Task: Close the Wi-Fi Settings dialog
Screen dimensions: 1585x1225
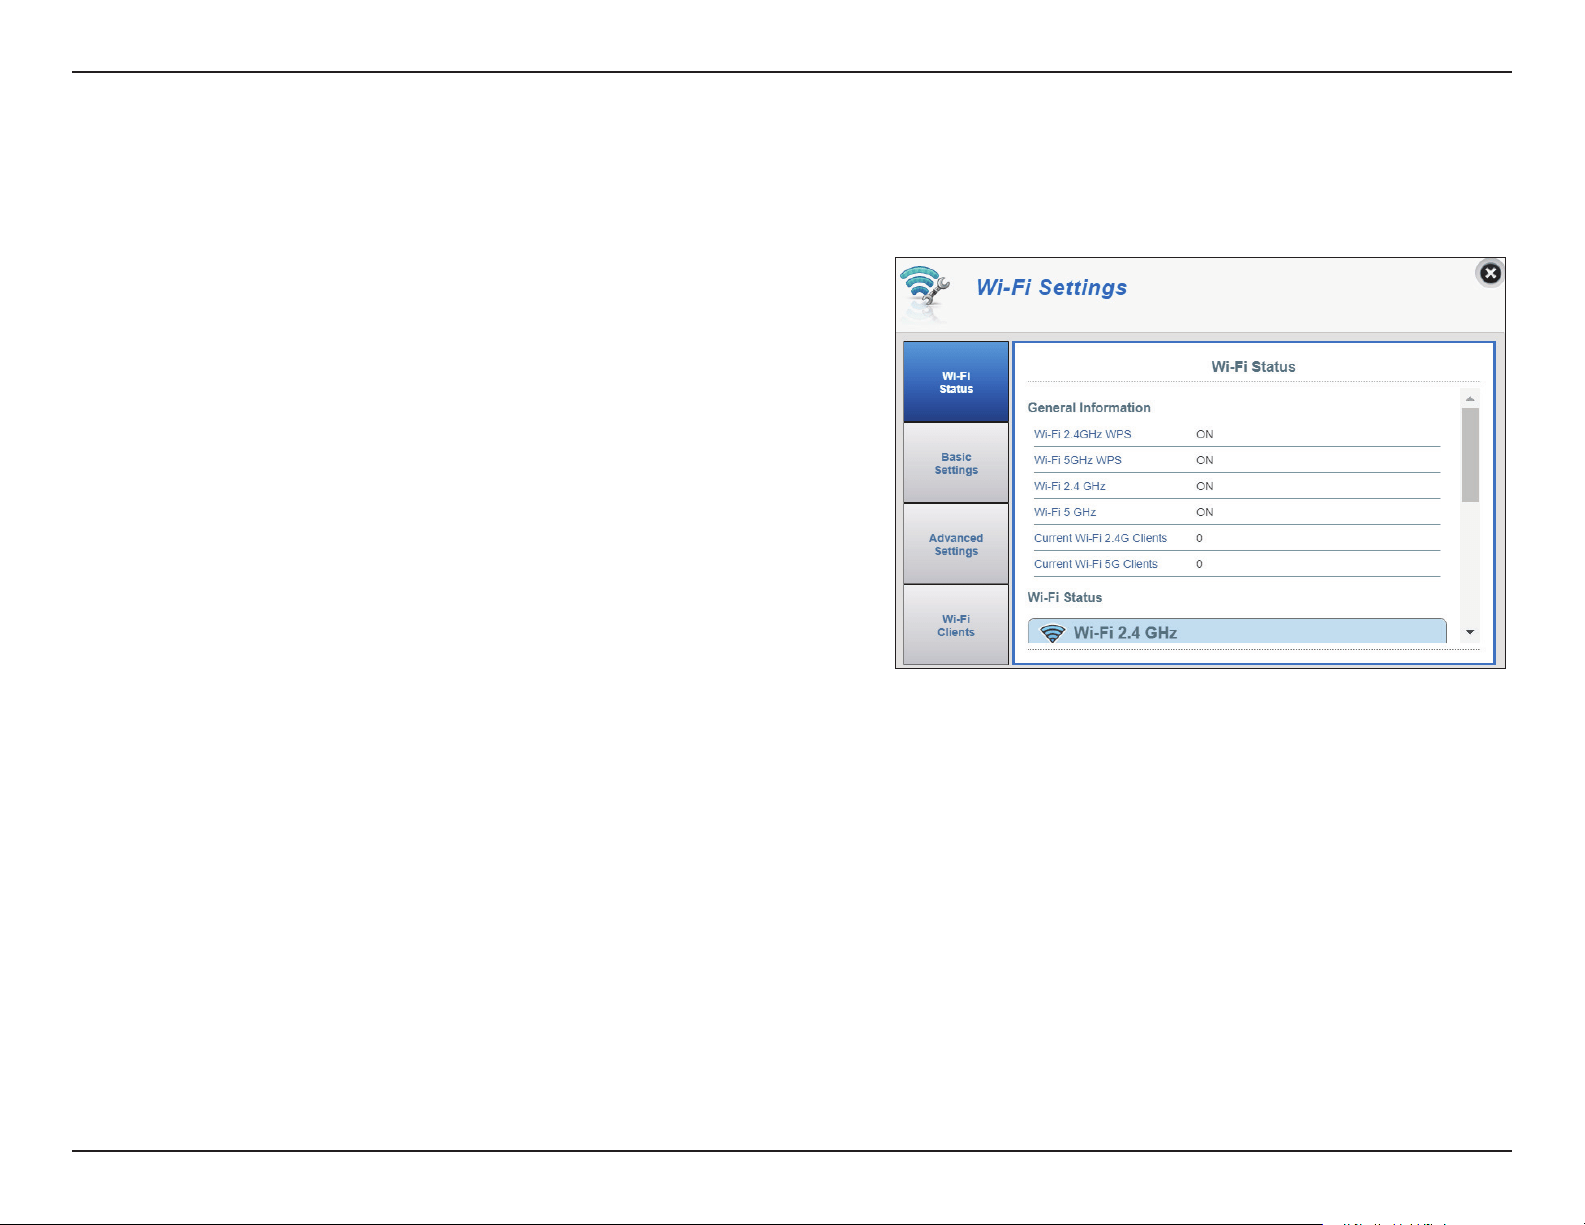Action: coord(1490,273)
